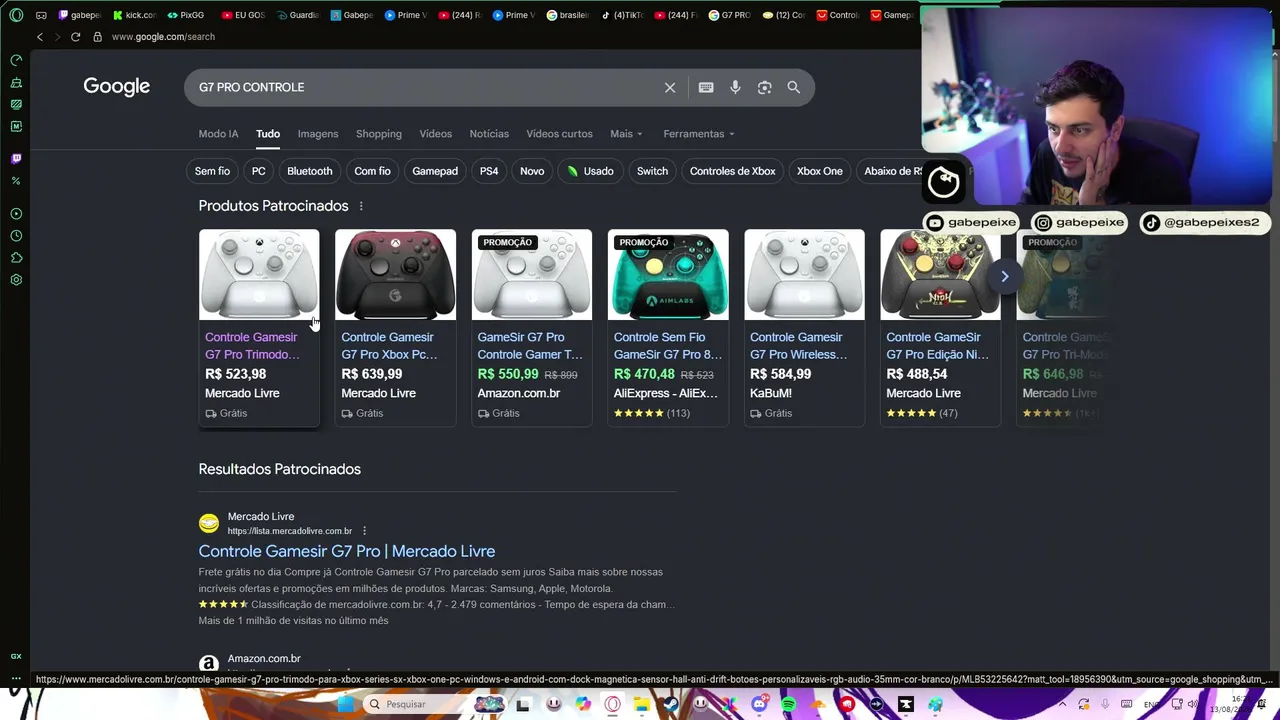Image resolution: width=1280 pixels, height=720 pixels.
Task: Open the GX main menu logo
Action: tap(16, 15)
